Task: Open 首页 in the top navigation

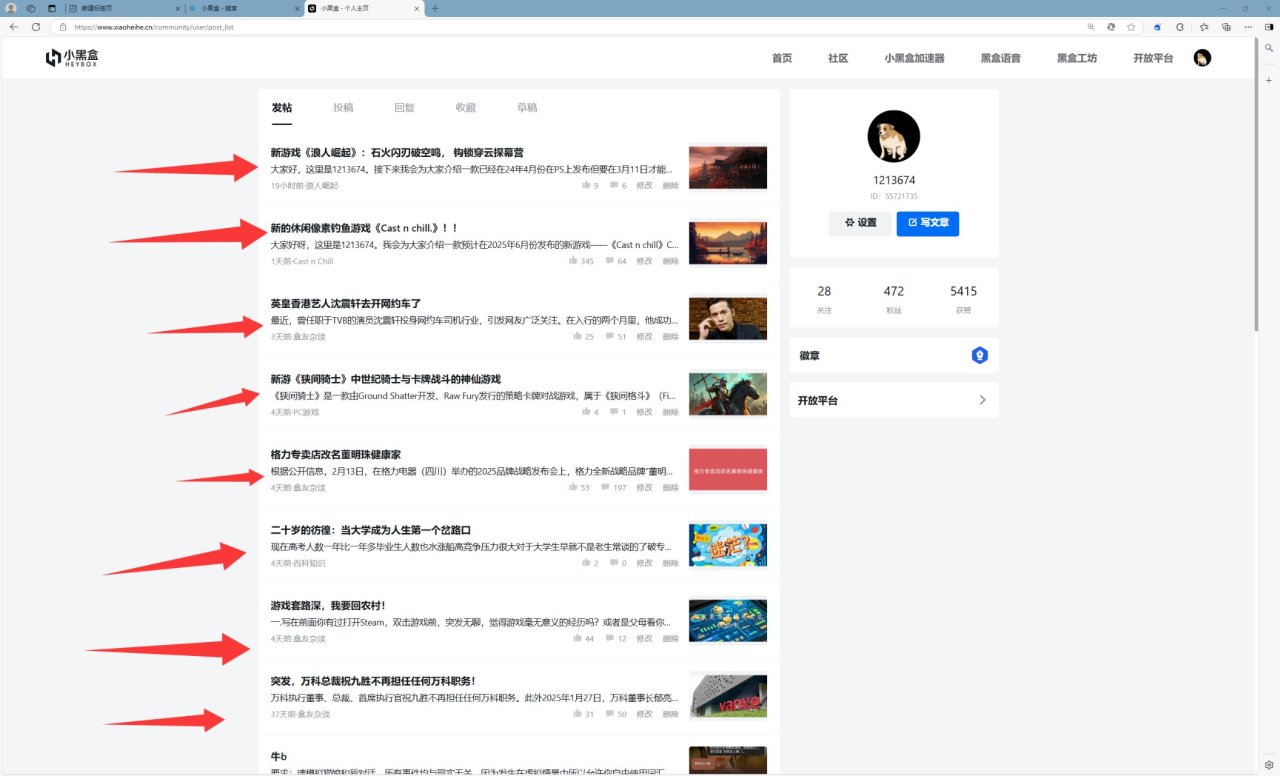Action: coord(782,58)
